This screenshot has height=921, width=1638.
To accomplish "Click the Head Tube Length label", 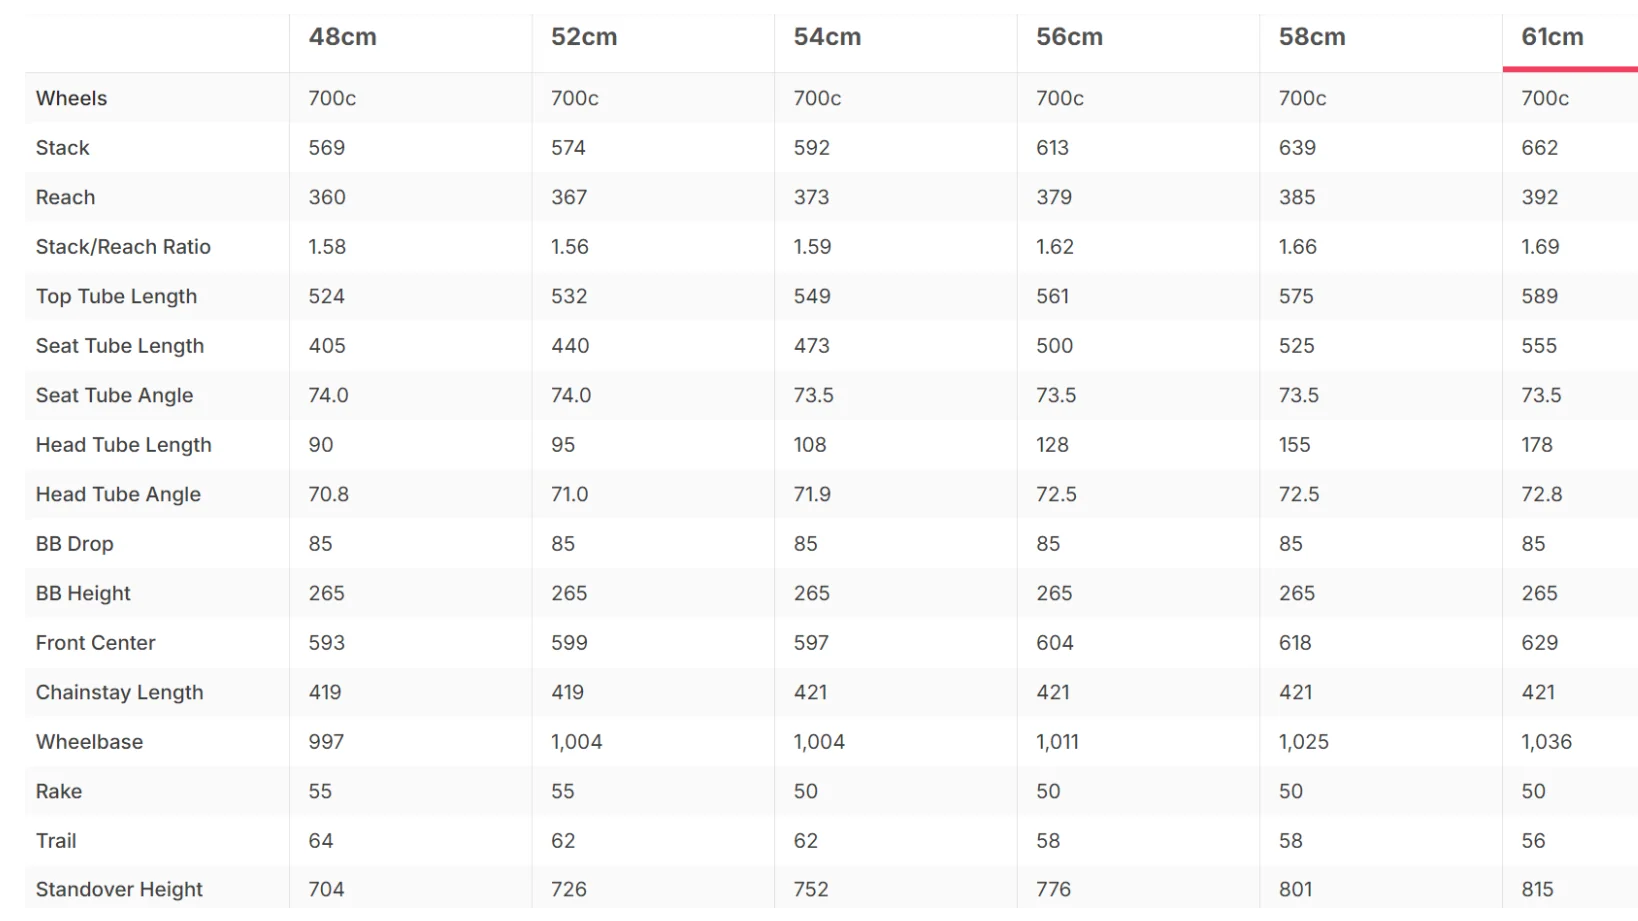I will [x=123, y=445].
